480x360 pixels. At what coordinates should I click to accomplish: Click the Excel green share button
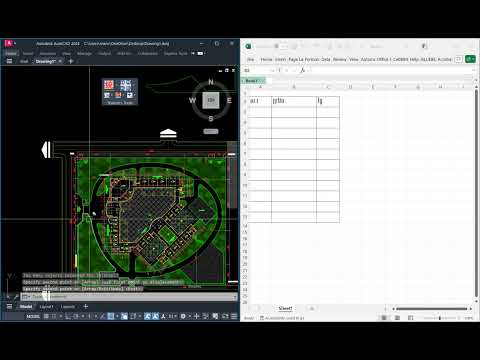point(470,59)
